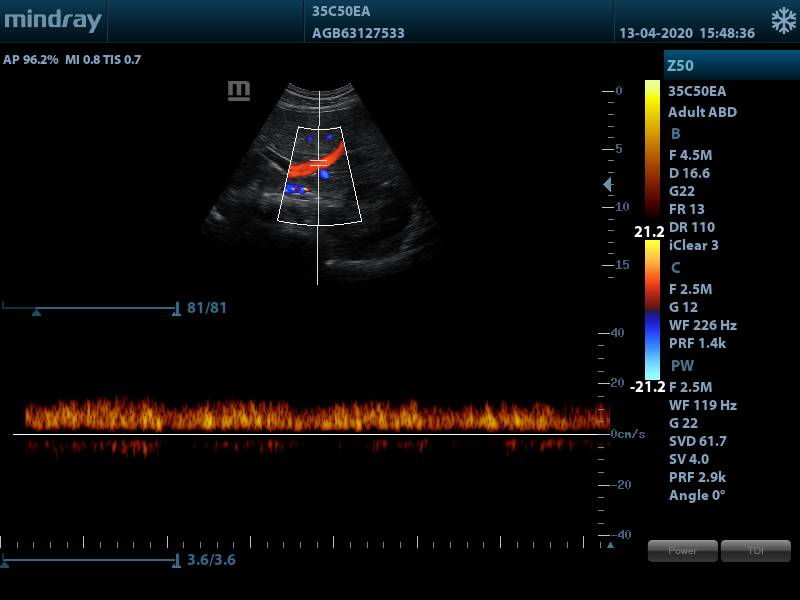
Task: Click the spectrum sweep position triangle marker
Action: (x=4, y=564)
